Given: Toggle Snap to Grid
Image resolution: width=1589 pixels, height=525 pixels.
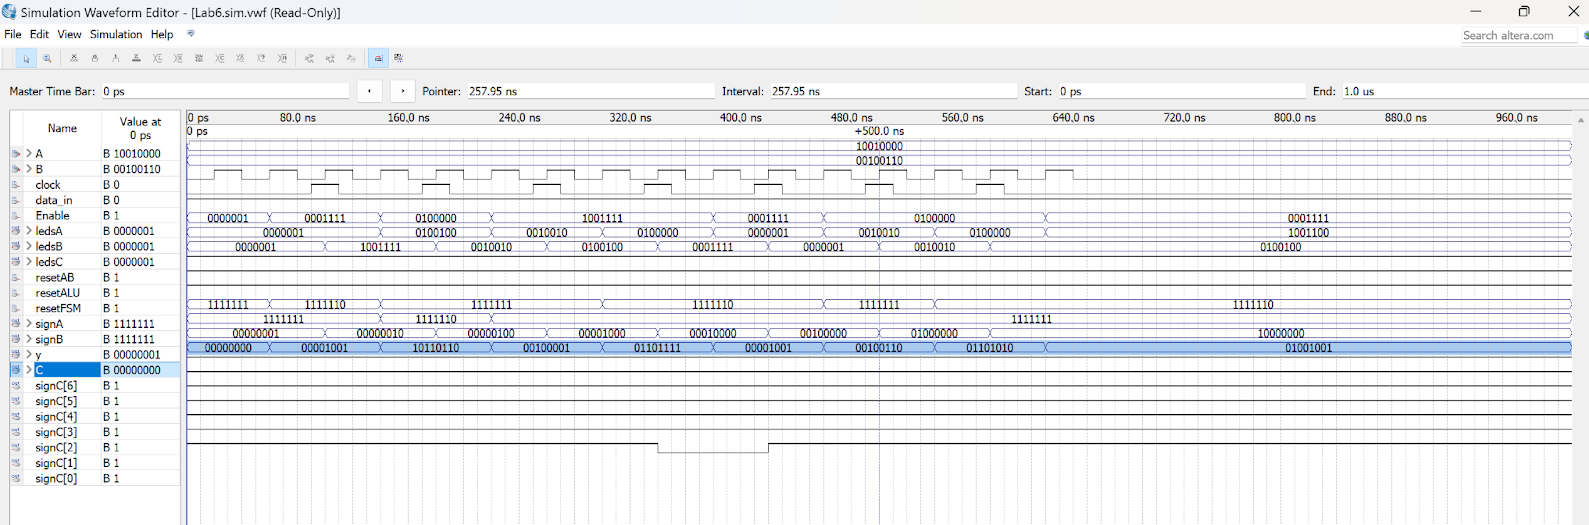Looking at the screenshot, I should pos(378,58).
